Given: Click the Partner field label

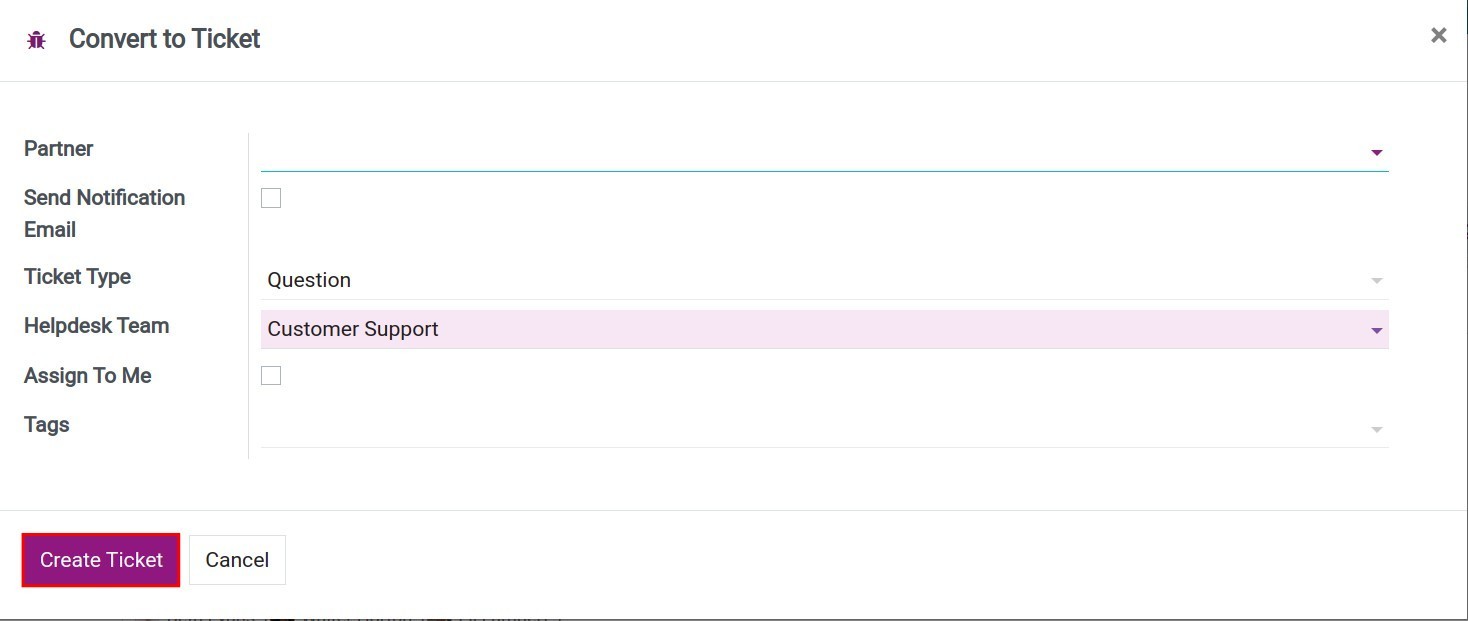Looking at the screenshot, I should click(57, 148).
